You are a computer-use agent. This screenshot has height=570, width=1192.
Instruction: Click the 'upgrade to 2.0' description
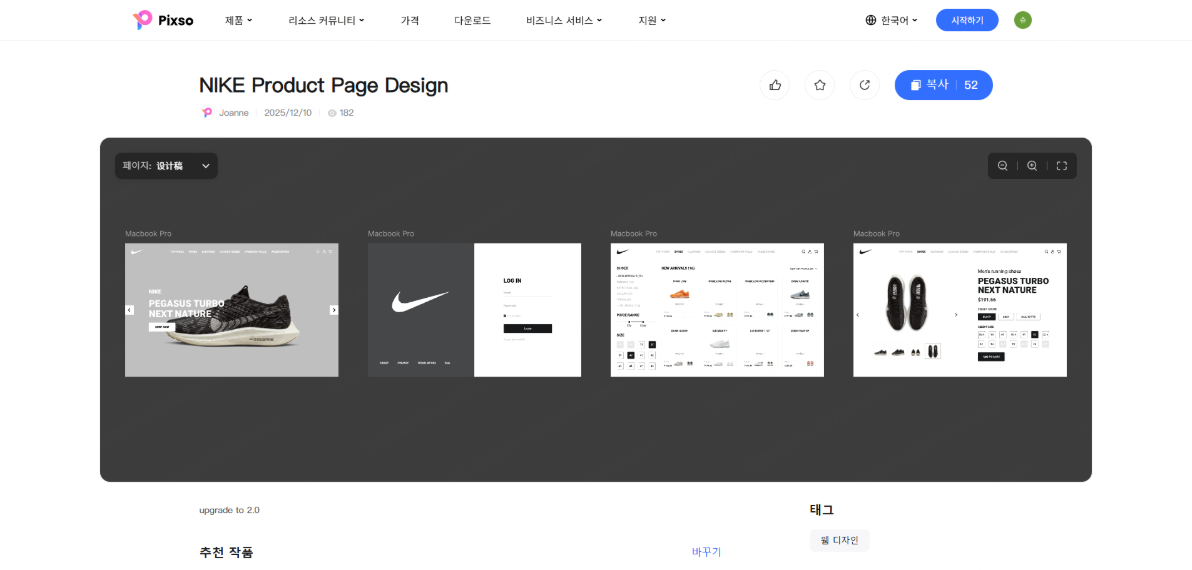tap(230, 510)
